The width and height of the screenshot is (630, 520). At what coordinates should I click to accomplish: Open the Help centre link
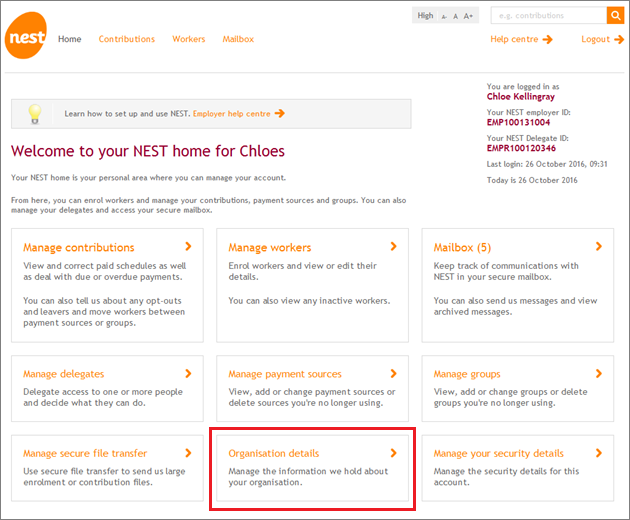coord(514,39)
